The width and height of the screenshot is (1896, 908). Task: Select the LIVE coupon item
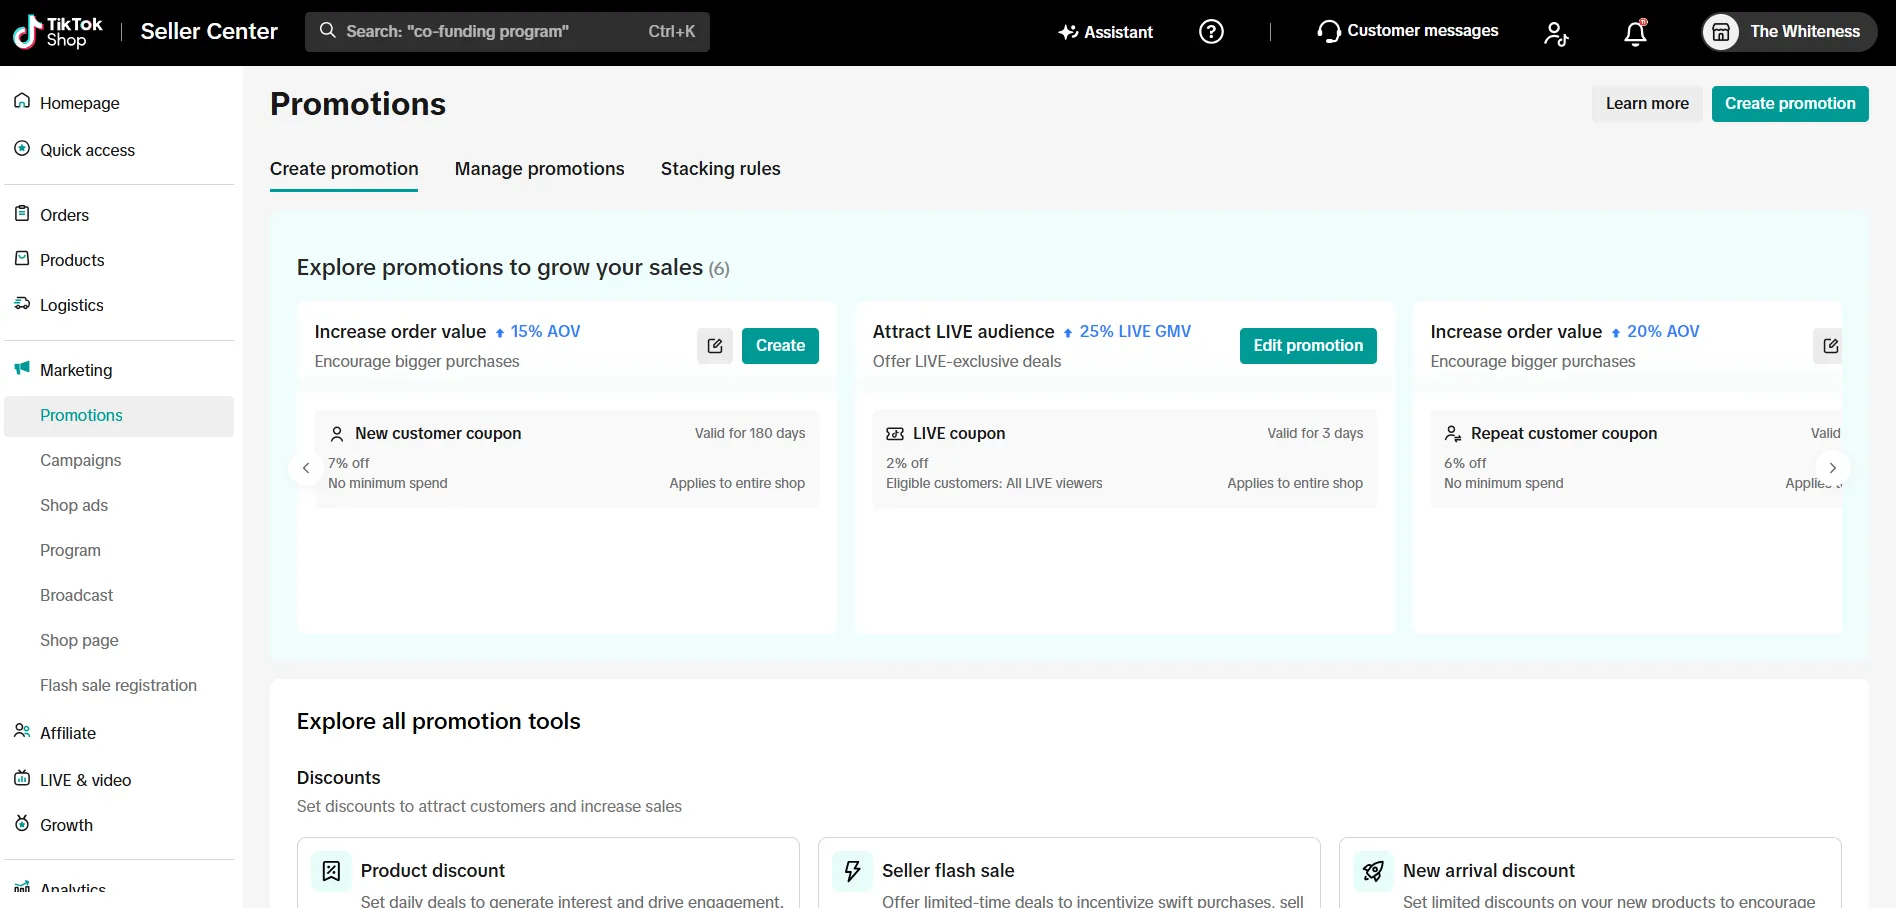coord(1125,459)
